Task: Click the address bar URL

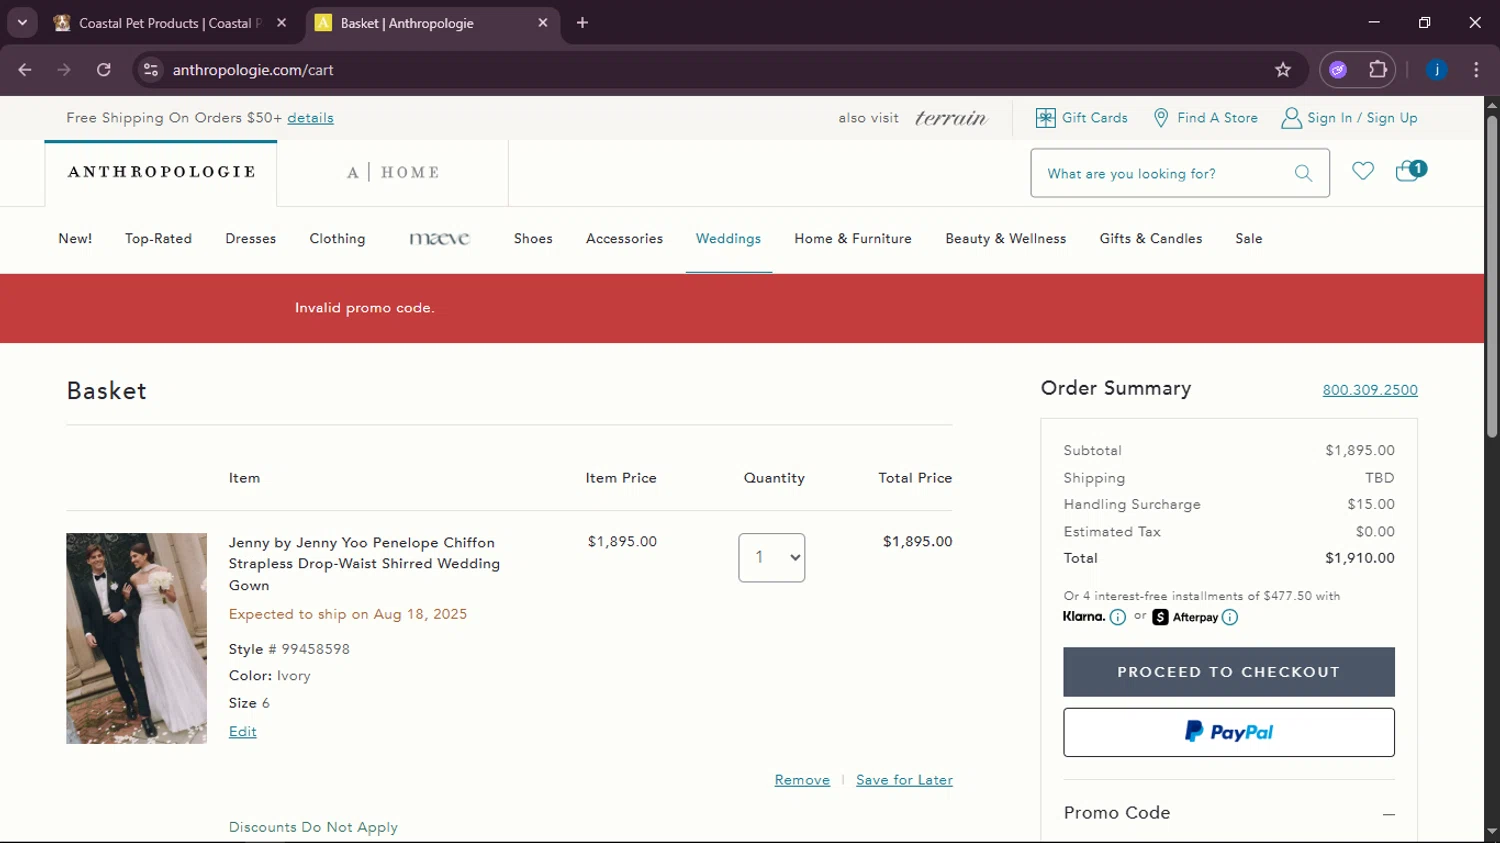Action: [253, 70]
